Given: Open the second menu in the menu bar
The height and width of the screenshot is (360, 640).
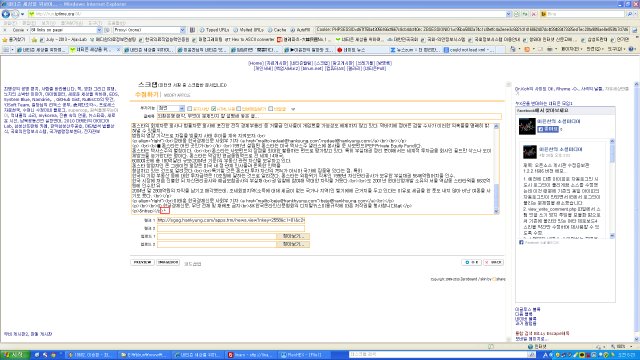Looking at the screenshot, I should click(29, 23).
